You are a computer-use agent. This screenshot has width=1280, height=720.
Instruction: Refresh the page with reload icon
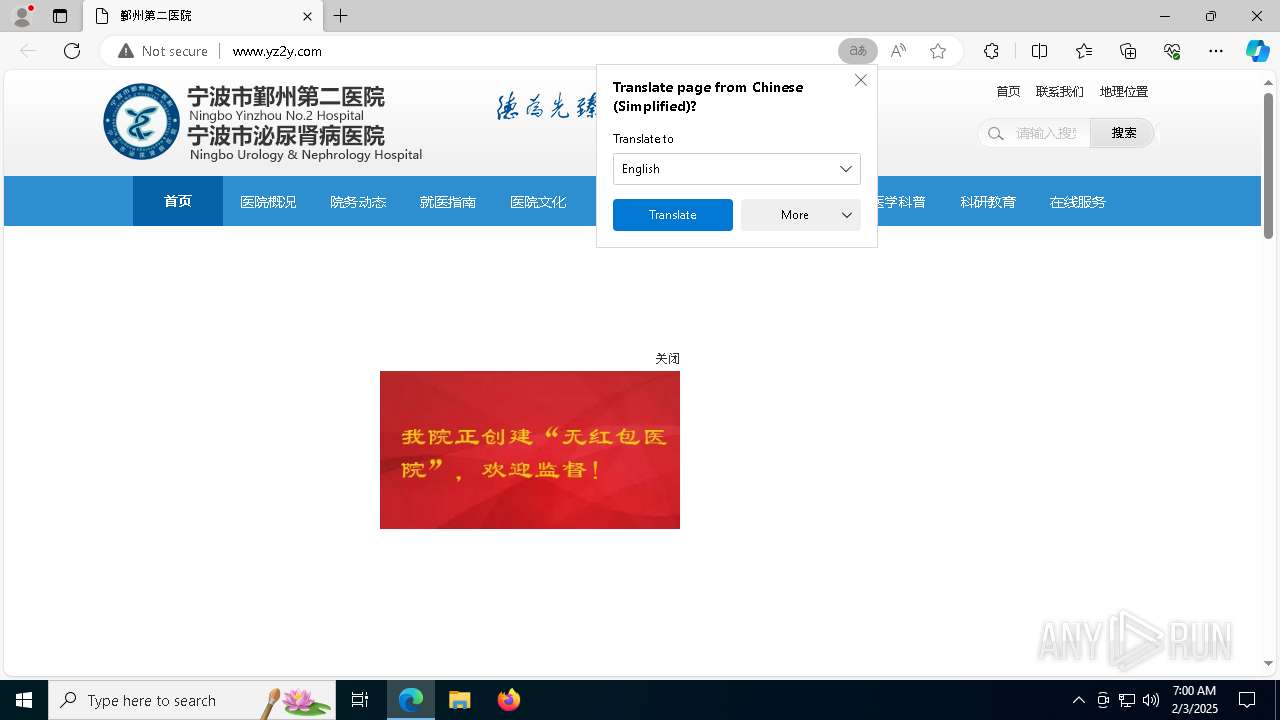tap(72, 51)
